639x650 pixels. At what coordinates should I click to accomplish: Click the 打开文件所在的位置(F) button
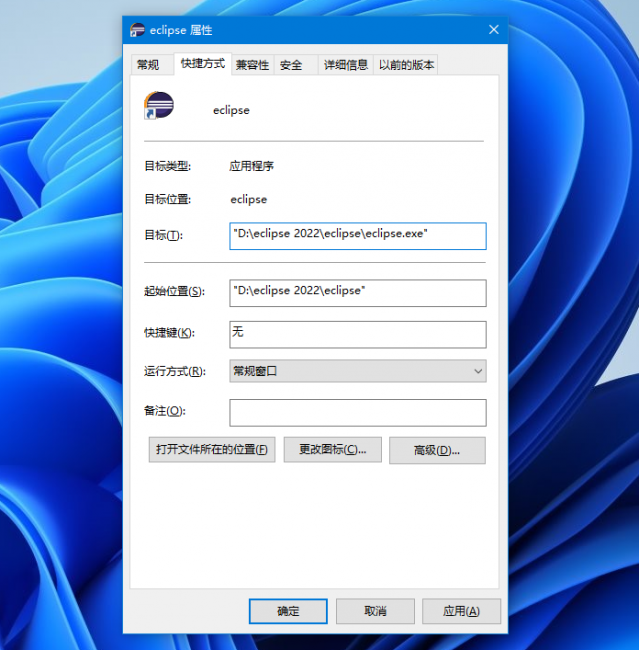[x=212, y=449]
